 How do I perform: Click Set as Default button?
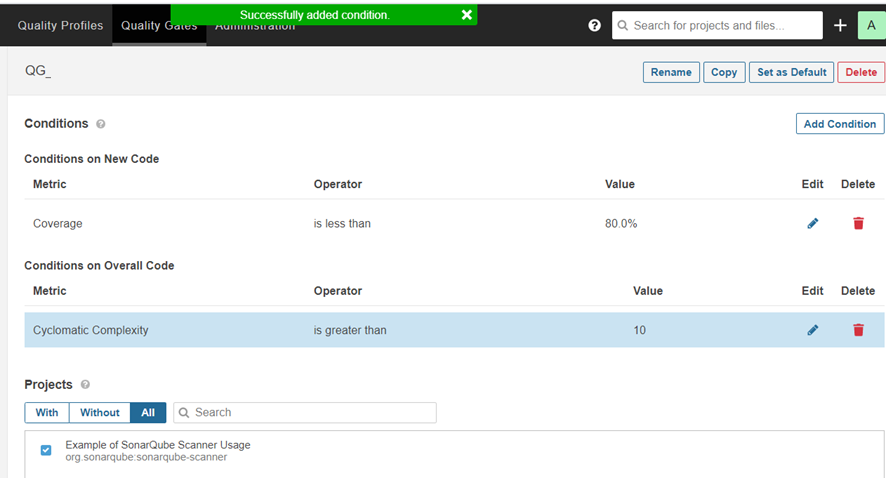point(791,72)
